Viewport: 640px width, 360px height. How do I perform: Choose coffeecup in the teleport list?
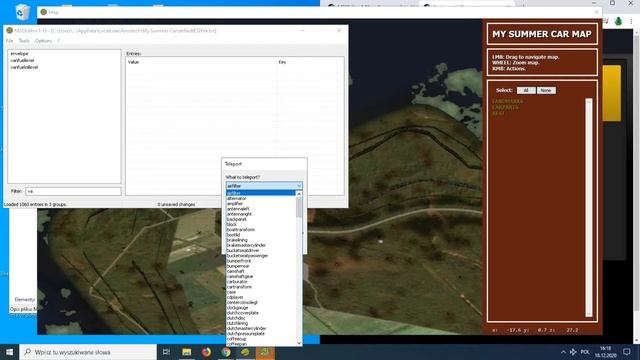click(261, 339)
